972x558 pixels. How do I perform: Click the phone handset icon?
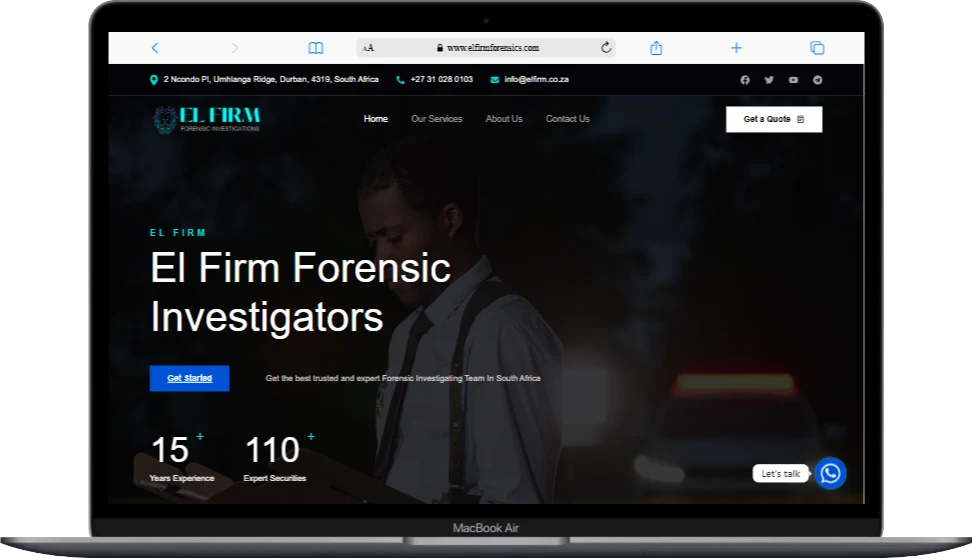click(400, 80)
